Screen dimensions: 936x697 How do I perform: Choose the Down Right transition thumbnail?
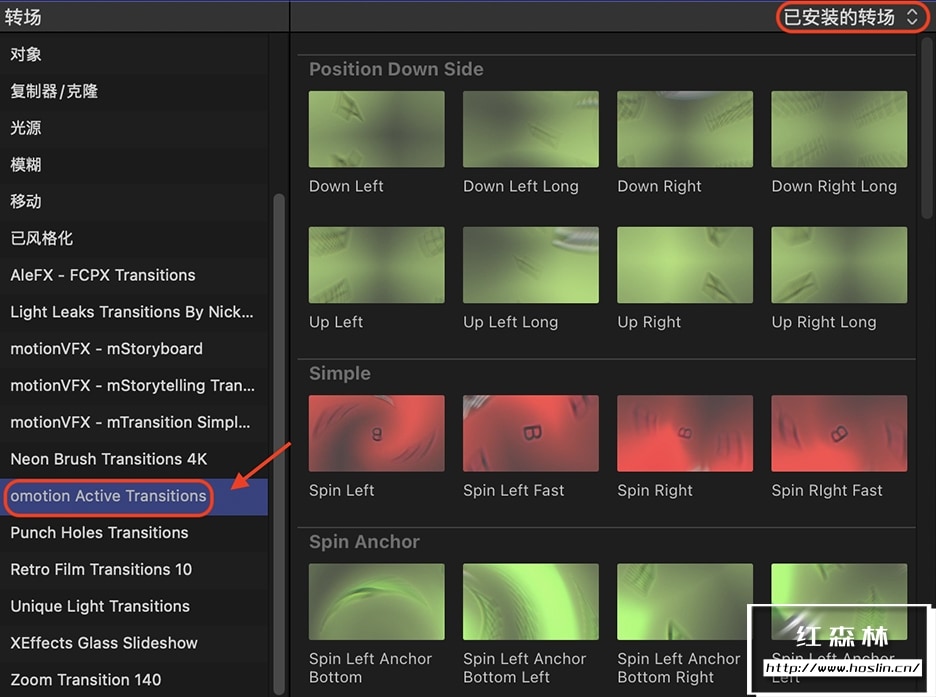(684, 129)
